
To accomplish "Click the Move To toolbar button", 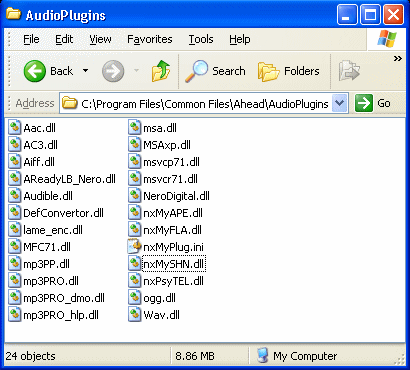I will (x=349, y=71).
